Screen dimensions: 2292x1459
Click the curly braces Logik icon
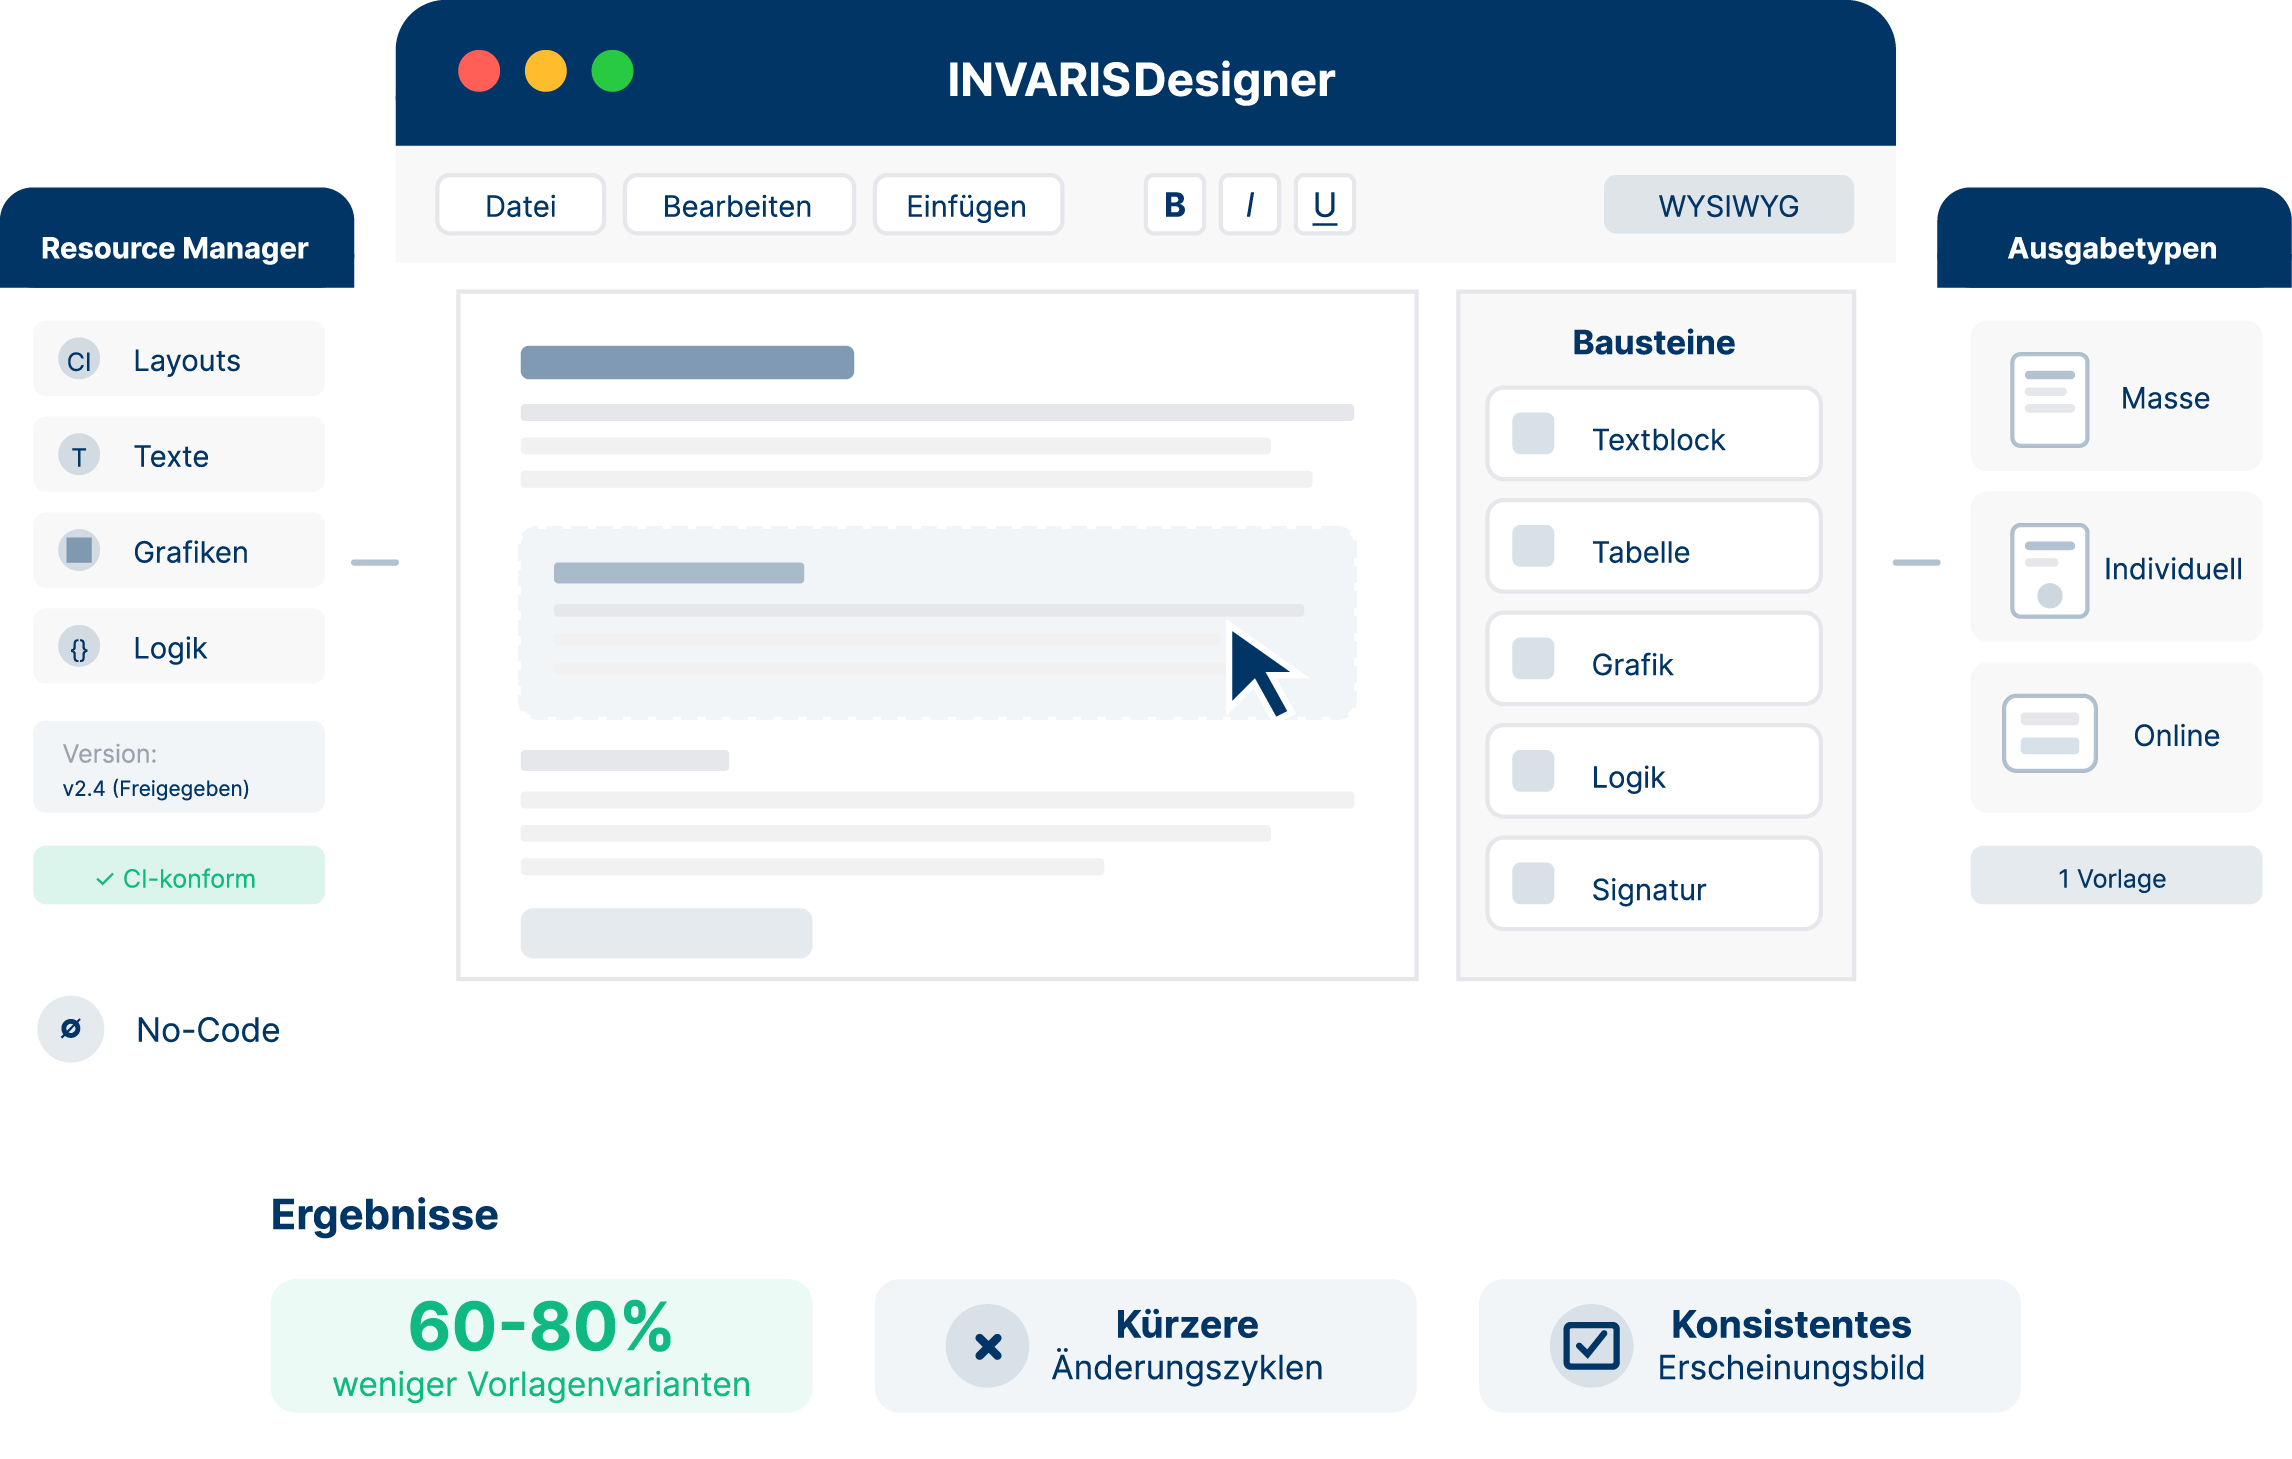point(79,648)
